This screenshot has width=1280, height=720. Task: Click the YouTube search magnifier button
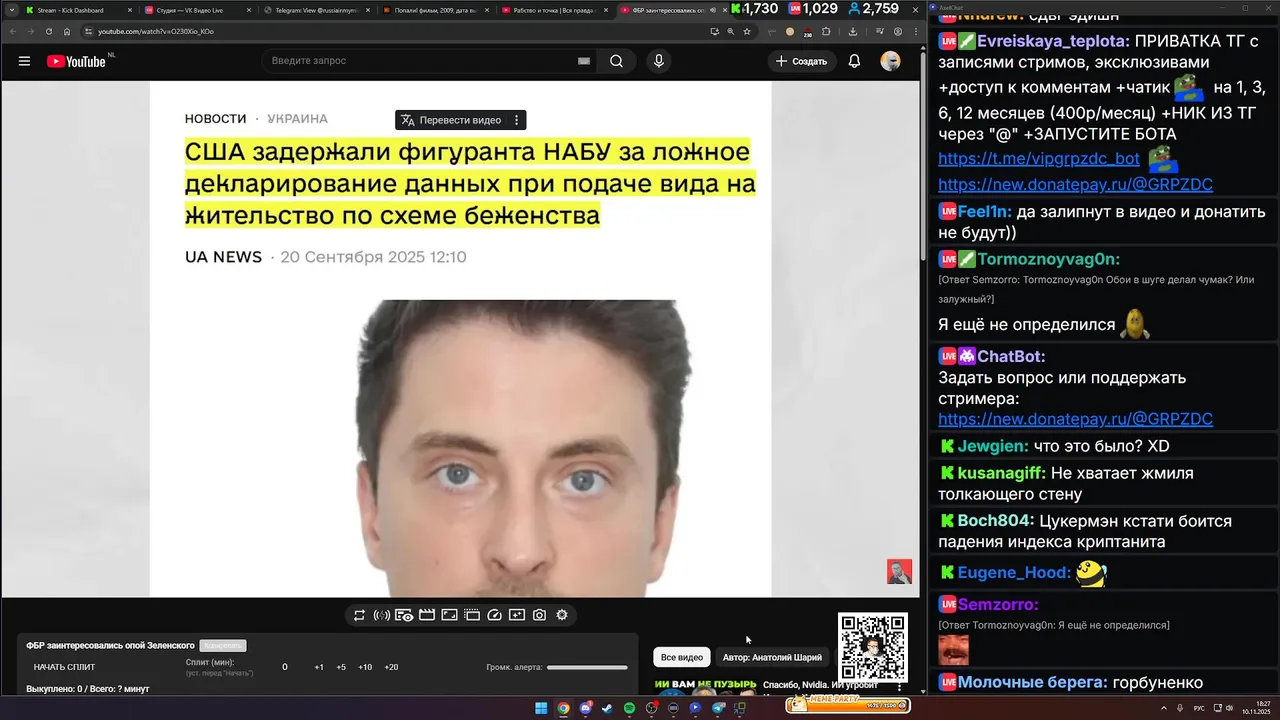point(617,61)
